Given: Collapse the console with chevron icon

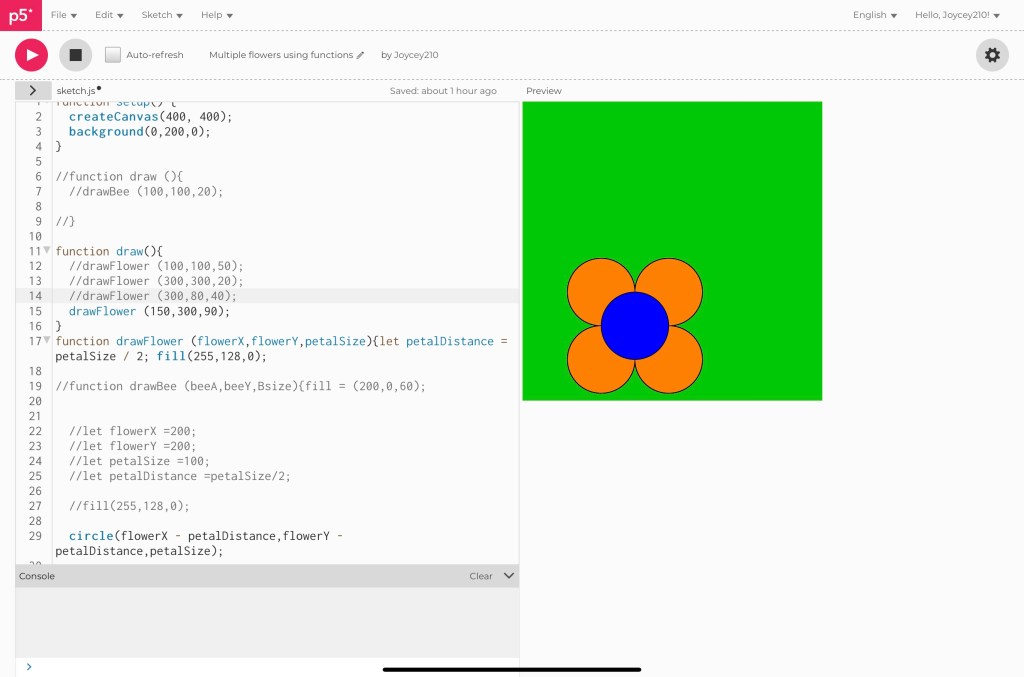Looking at the screenshot, I should [508, 576].
